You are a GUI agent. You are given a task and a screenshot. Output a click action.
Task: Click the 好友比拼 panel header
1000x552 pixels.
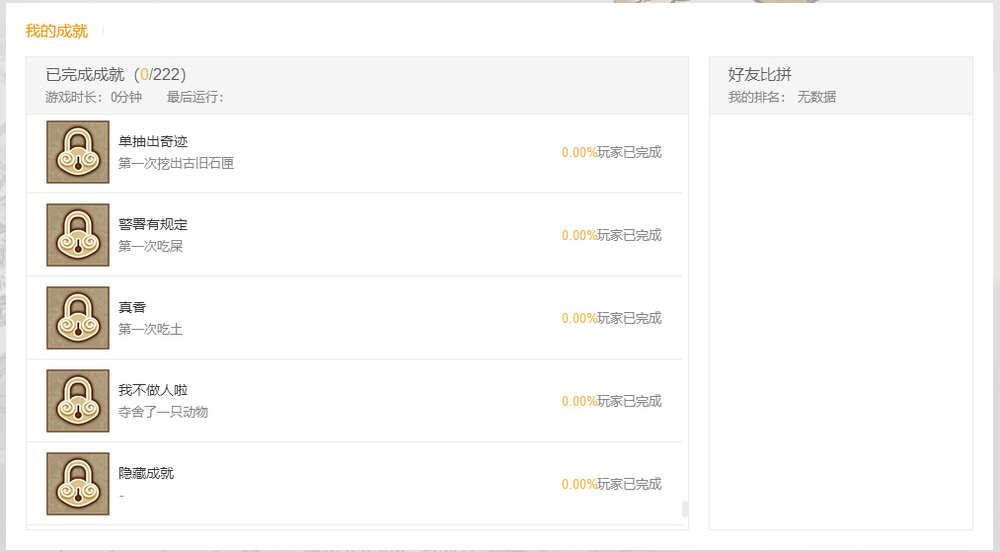(x=760, y=75)
